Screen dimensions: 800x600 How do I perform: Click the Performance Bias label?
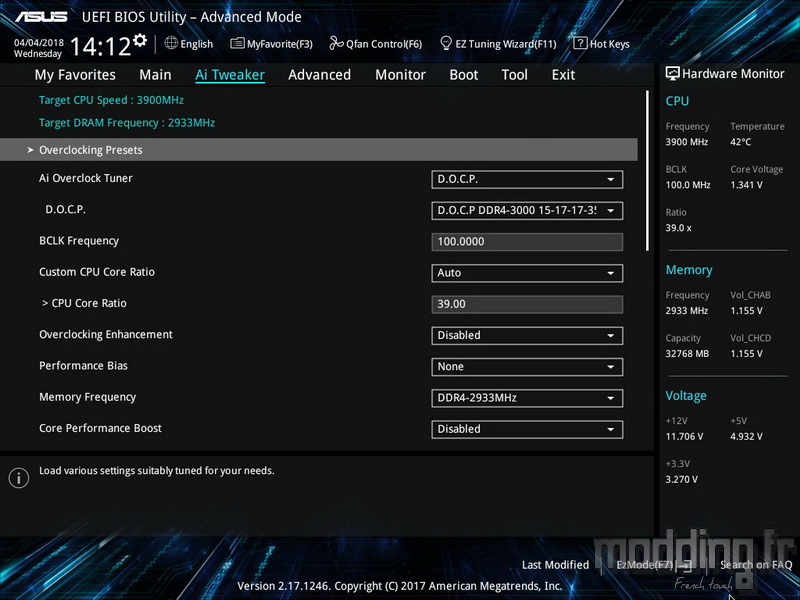(x=84, y=365)
